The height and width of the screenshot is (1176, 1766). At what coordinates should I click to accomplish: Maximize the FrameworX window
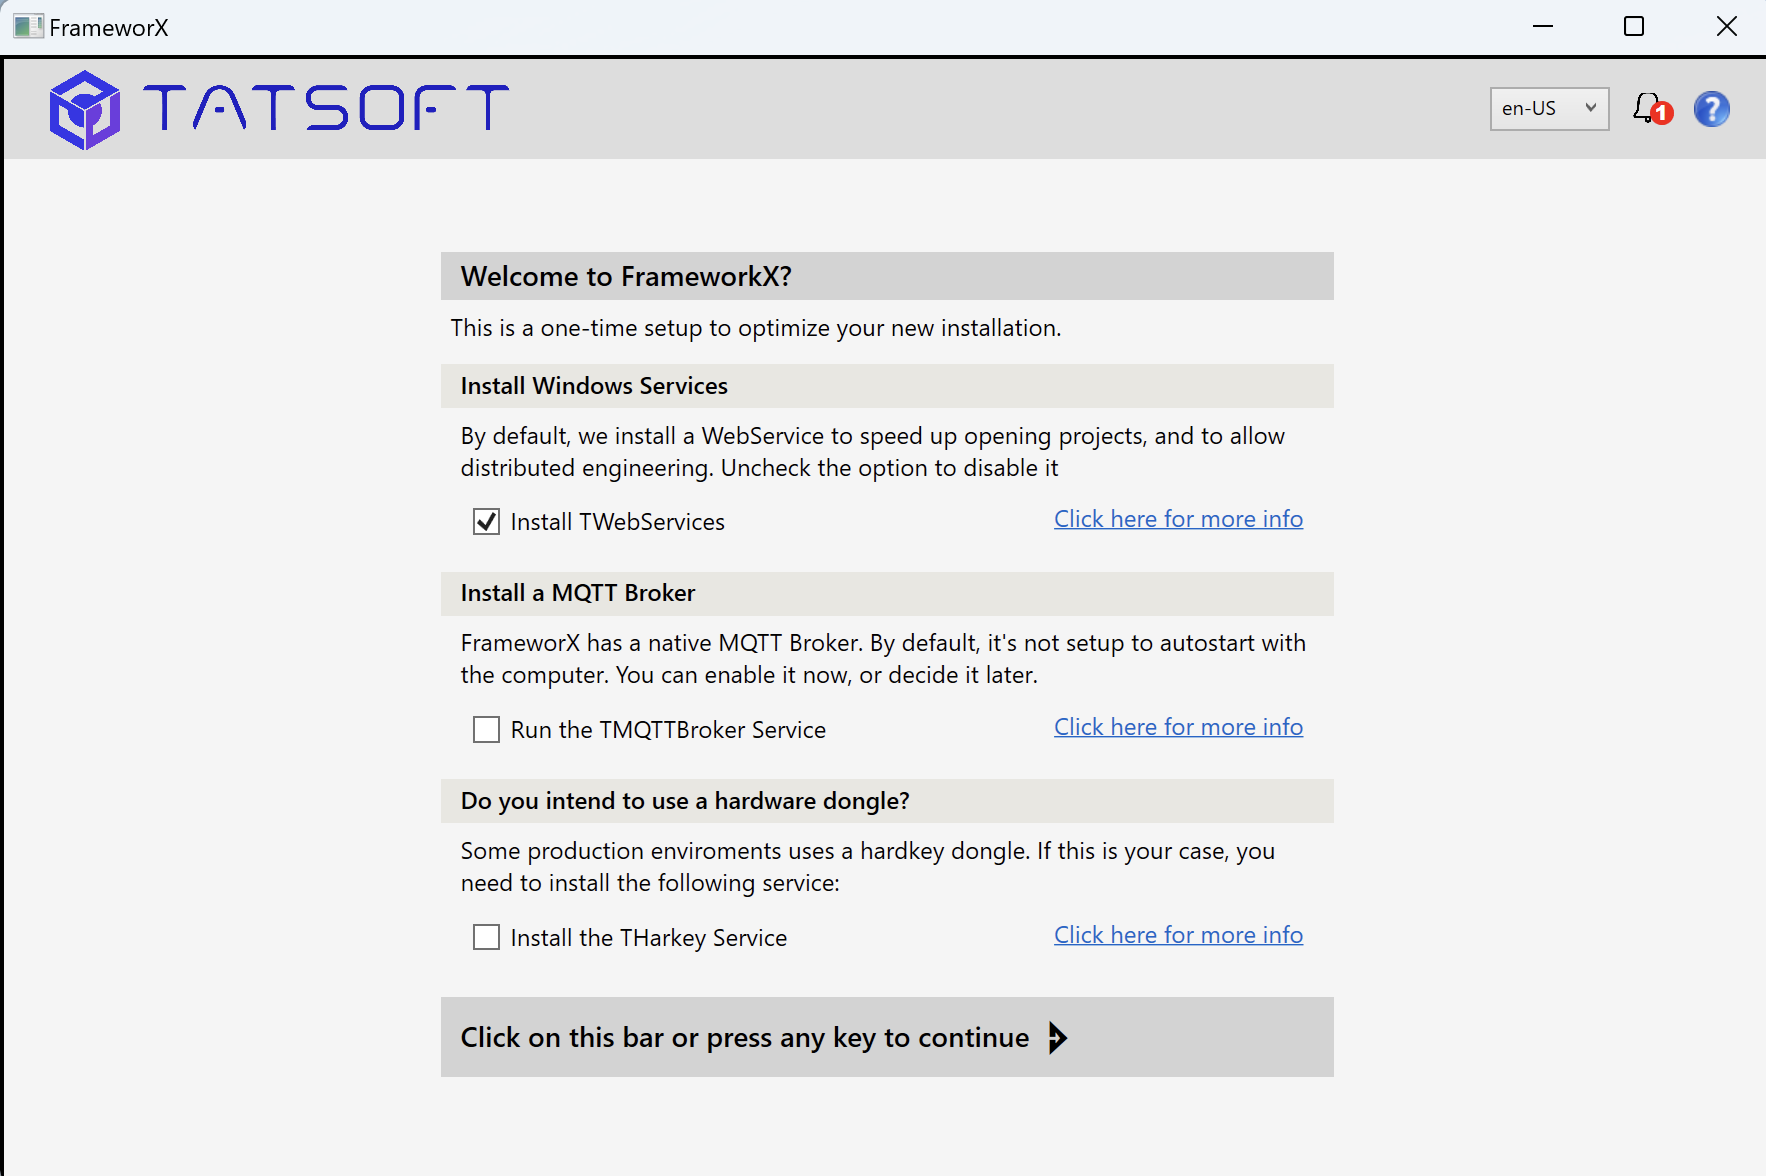[x=1634, y=27]
